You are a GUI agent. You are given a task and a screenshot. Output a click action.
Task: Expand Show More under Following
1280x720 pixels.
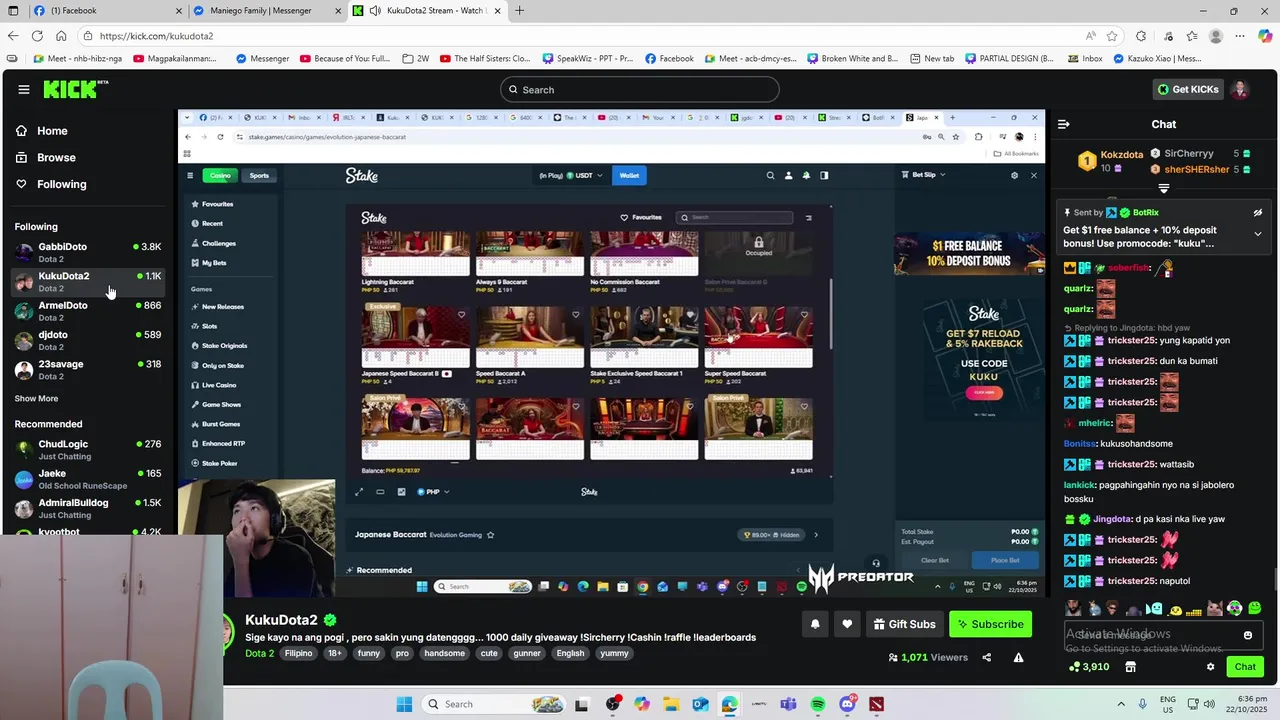pos(36,398)
